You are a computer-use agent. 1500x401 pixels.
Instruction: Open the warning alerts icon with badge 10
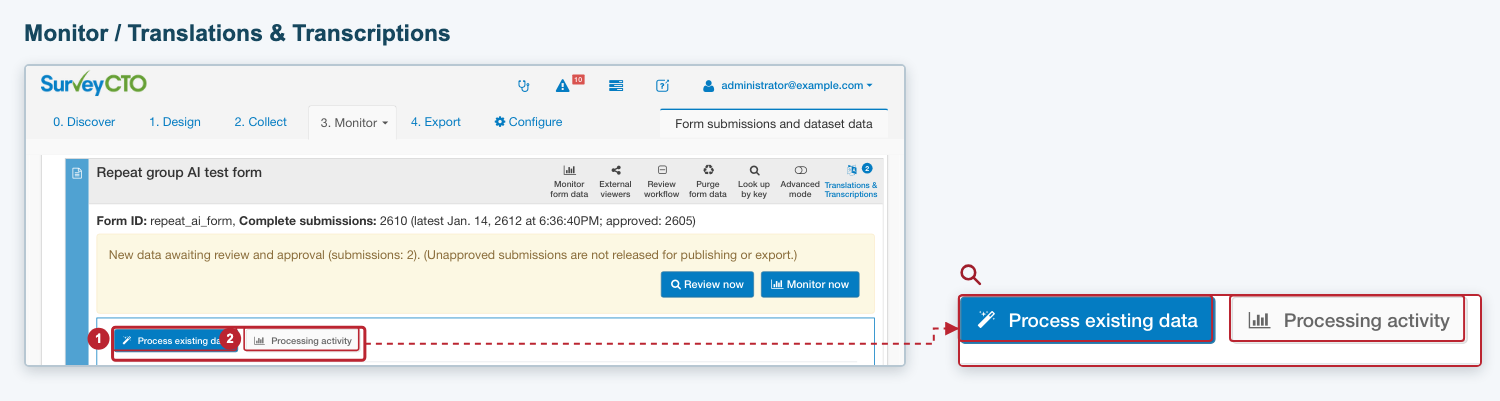[x=563, y=86]
